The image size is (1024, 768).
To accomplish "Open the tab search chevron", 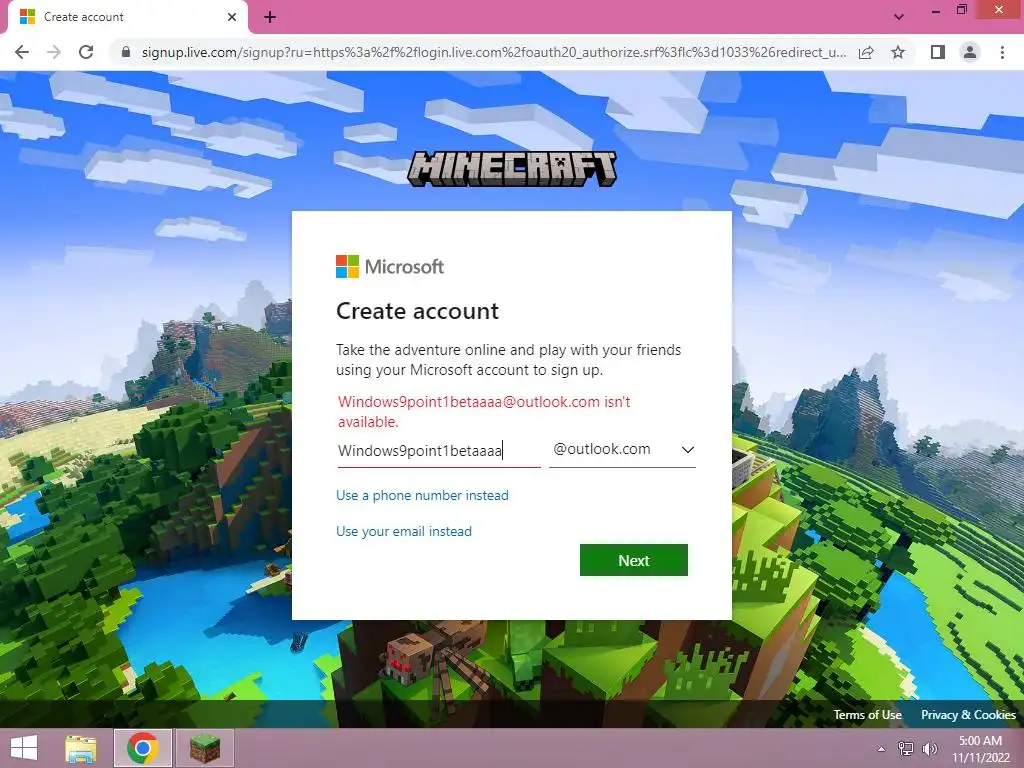I will [899, 17].
